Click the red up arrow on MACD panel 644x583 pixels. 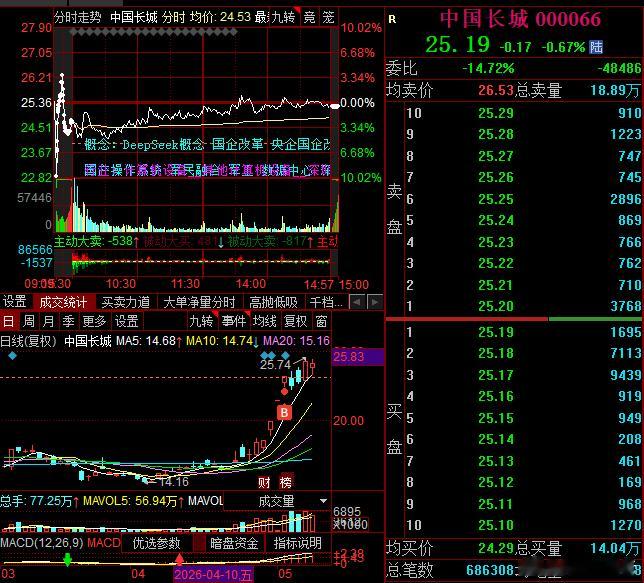[179, 559]
